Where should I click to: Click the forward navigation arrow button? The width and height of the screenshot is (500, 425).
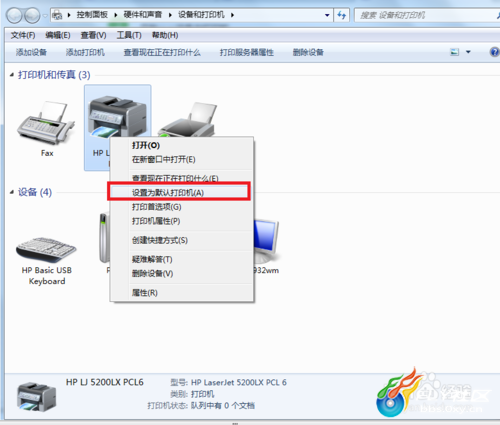tap(32, 16)
